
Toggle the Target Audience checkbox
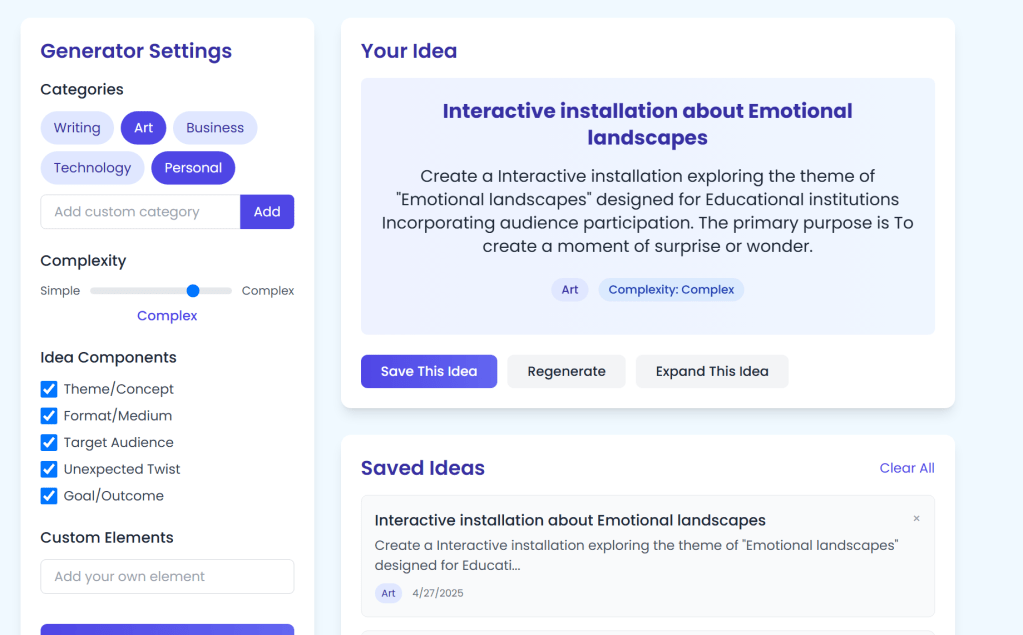click(x=49, y=443)
